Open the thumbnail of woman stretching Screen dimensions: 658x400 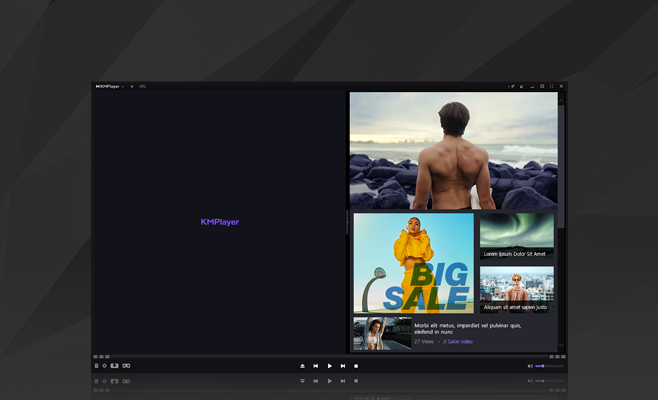[x=382, y=334]
